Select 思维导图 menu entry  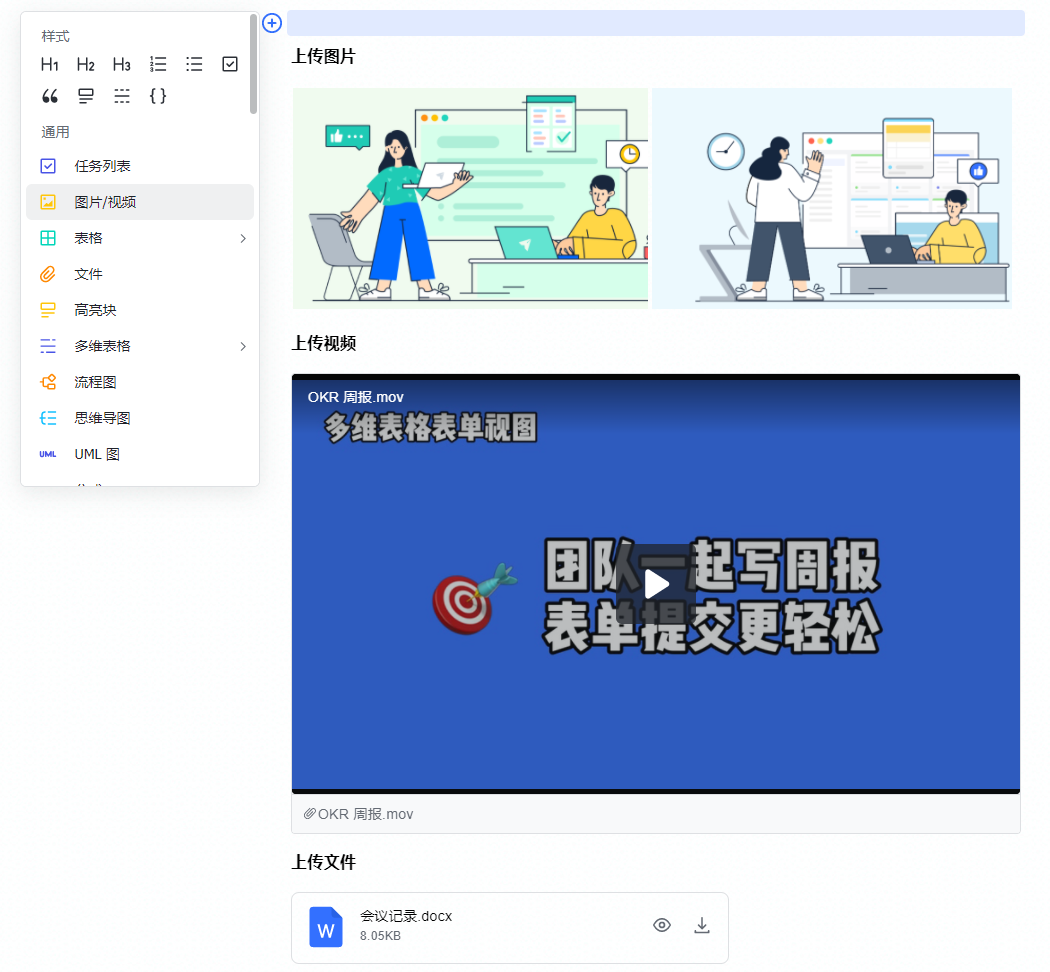[x=140, y=418]
